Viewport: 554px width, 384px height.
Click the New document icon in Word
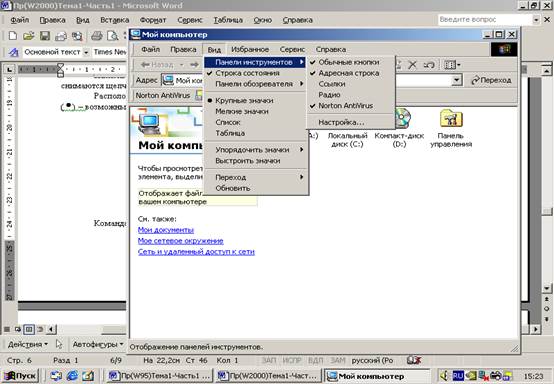[x=13, y=36]
